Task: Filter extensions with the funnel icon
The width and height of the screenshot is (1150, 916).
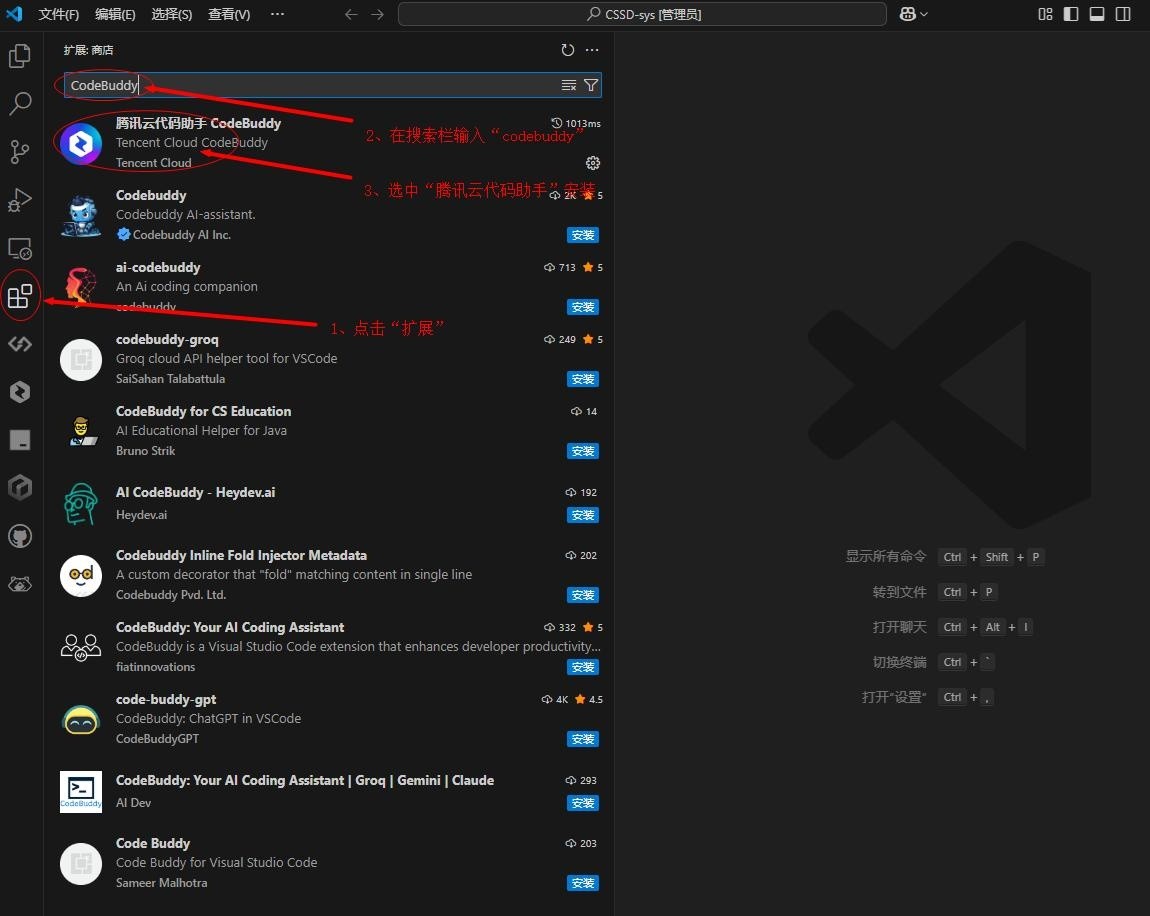Action: 590,85
